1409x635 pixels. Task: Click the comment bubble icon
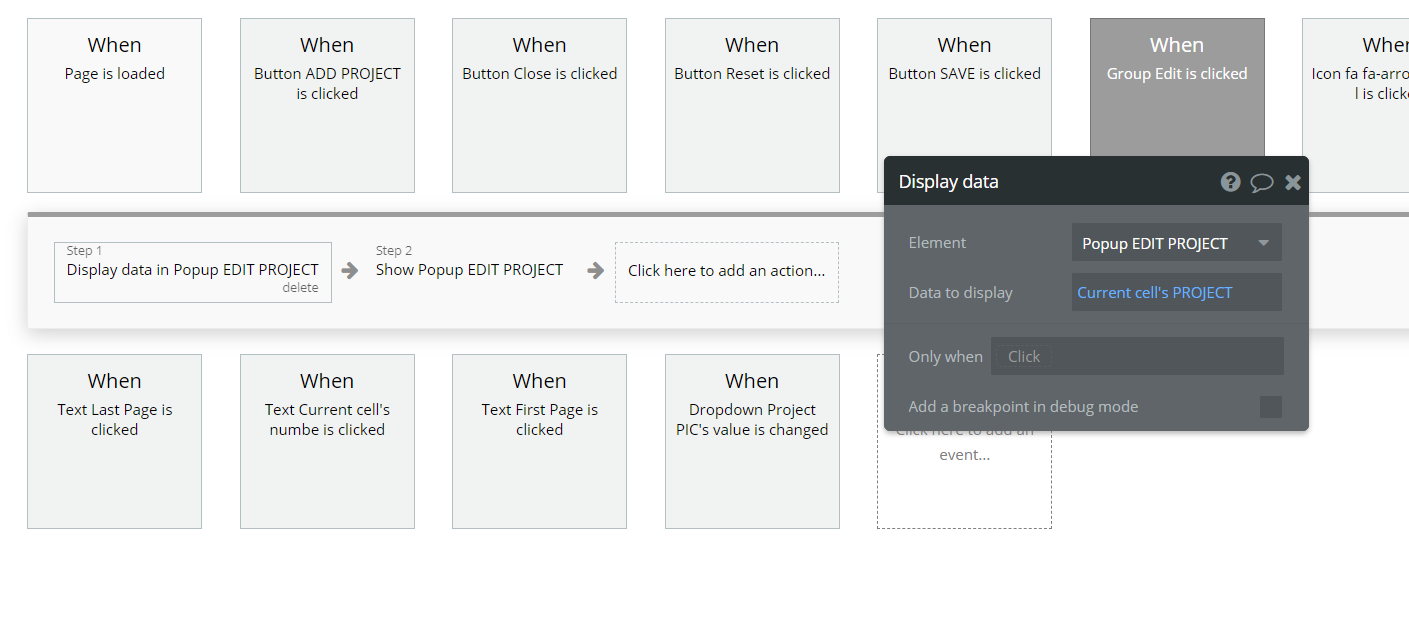pos(1262,182)
